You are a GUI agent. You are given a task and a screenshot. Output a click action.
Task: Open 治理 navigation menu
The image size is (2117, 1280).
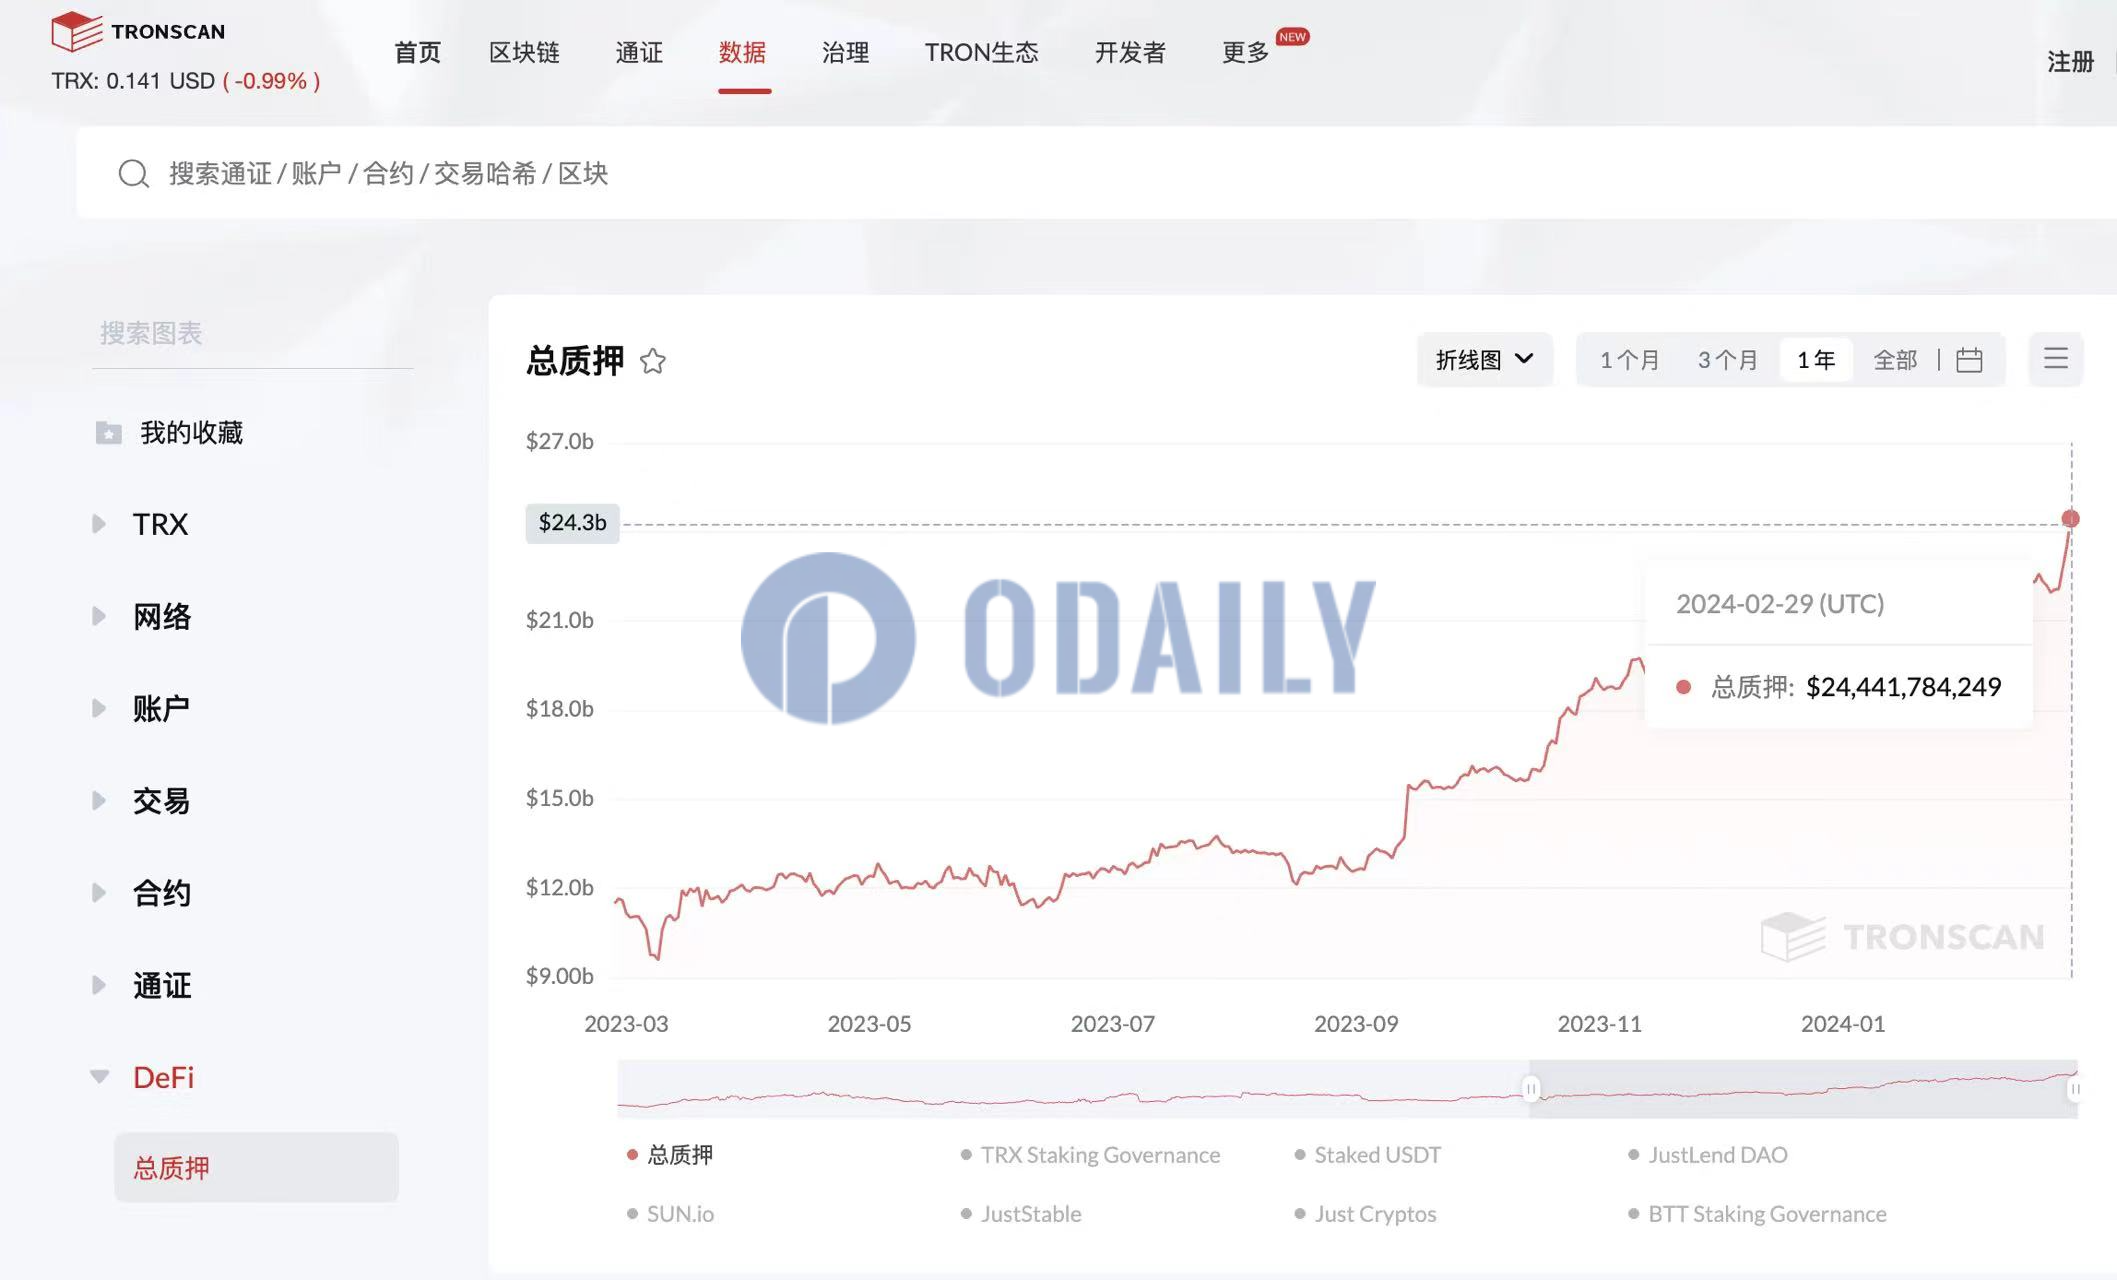click(x=845, y=52)
